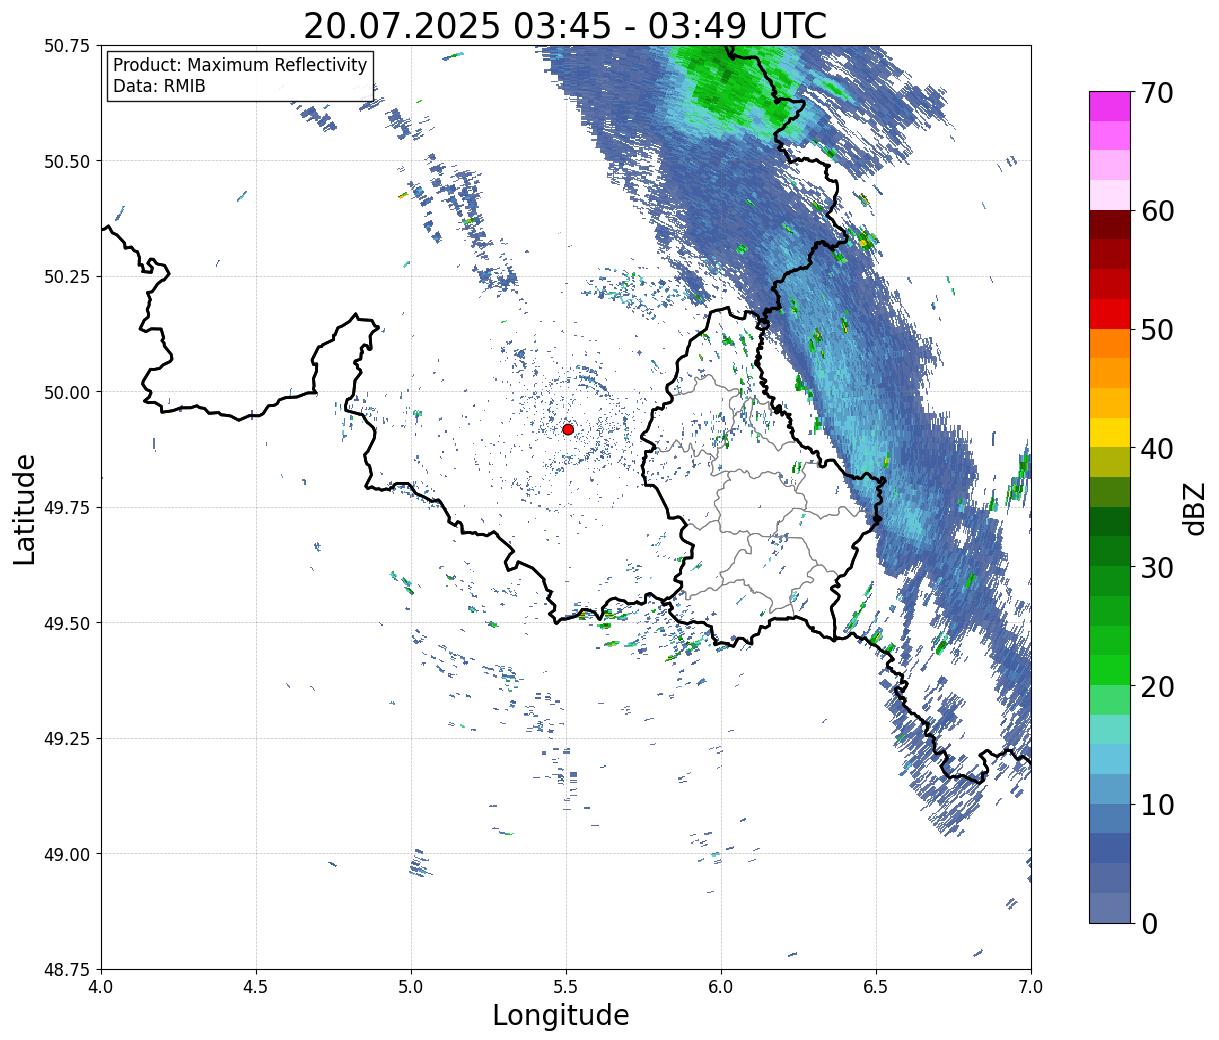
Task: Click the 48.75 latitude tick label
Action: coord(67,970)
